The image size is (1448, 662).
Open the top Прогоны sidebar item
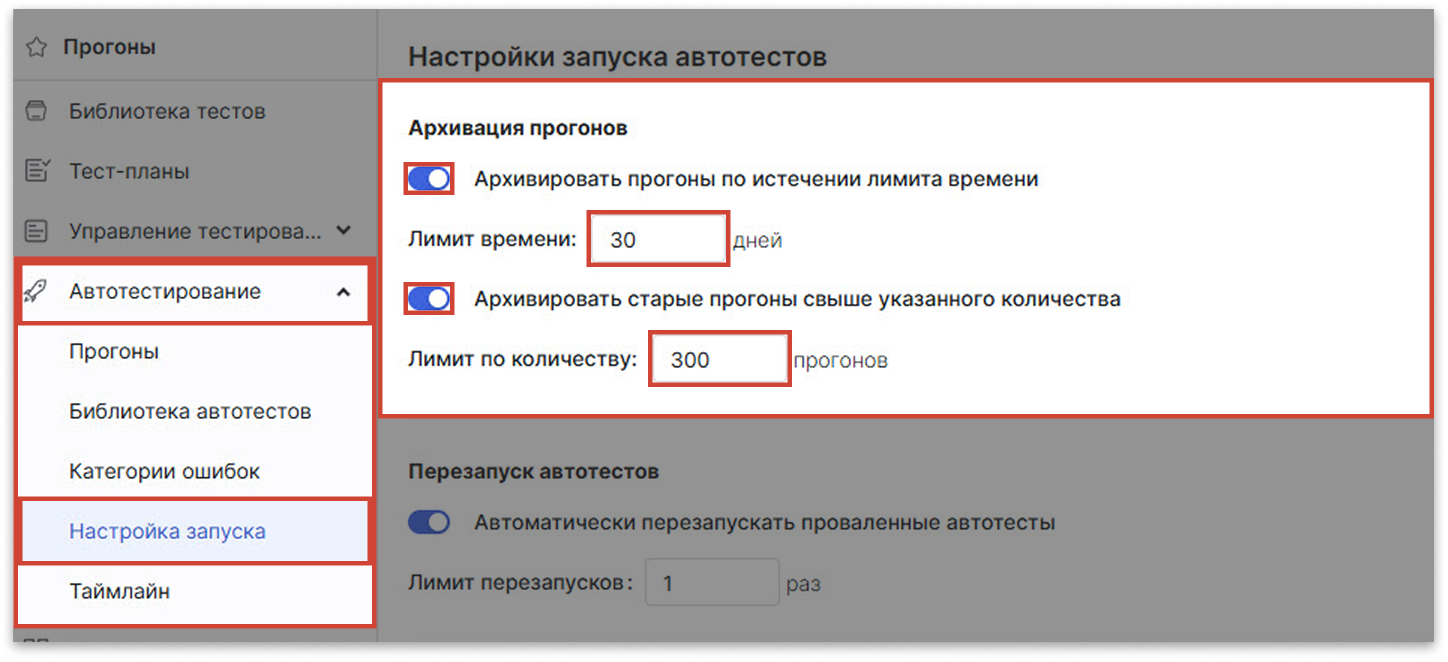(x=110, y=47)
